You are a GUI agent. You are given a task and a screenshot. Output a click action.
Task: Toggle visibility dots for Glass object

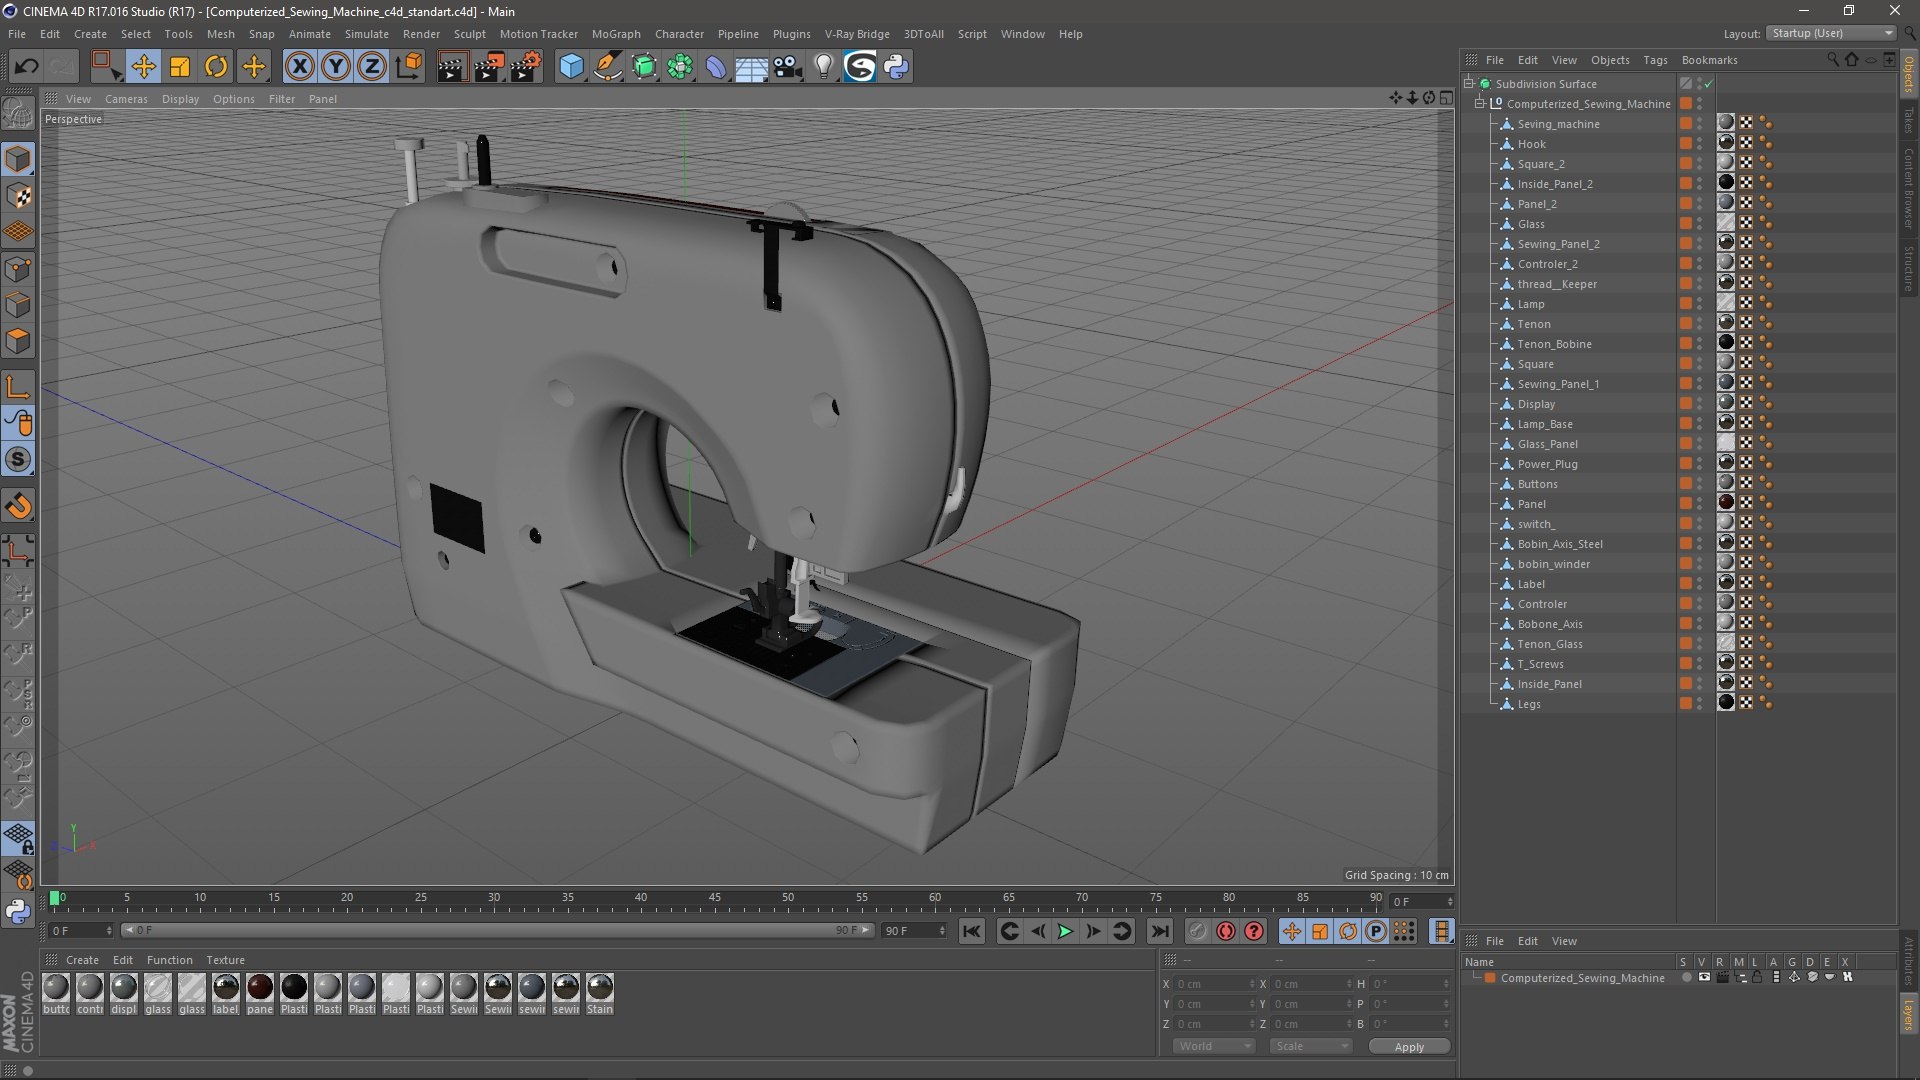[x=1700, y=224]
